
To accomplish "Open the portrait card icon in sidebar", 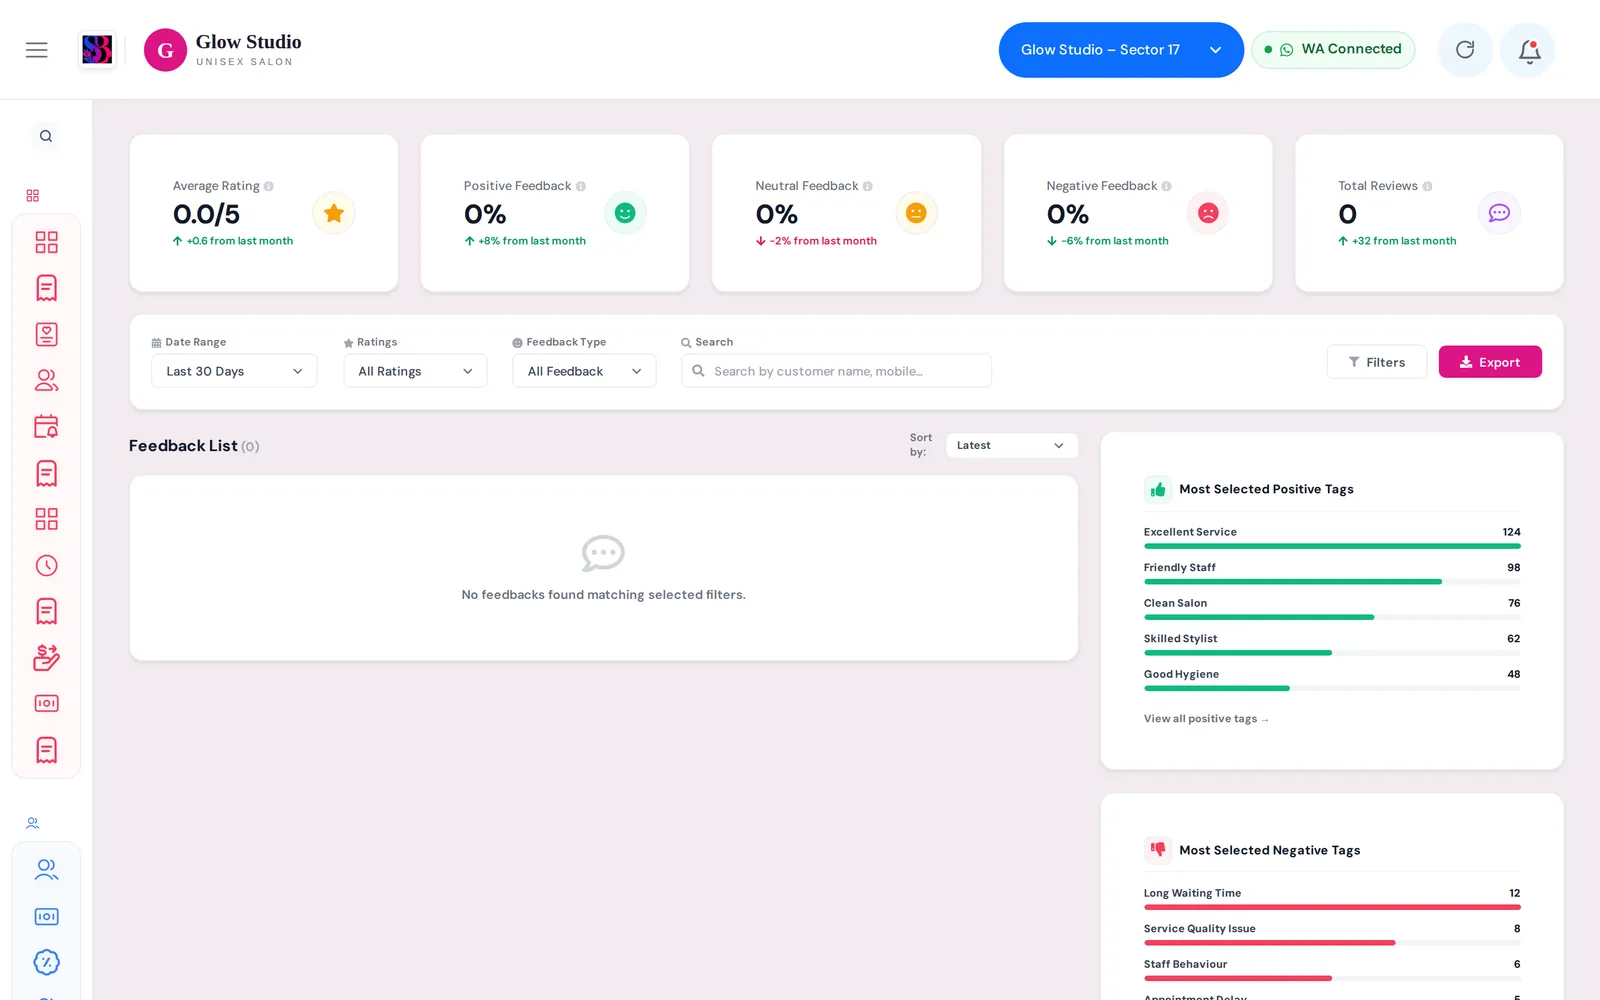I will click(x=46, y=335).
